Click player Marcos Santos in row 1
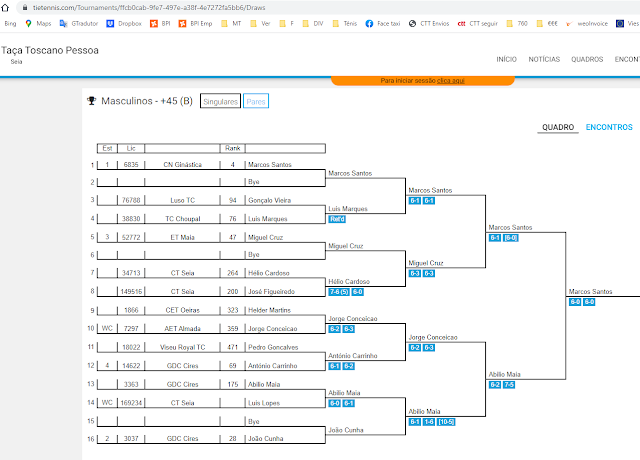The image size is (640, 460). coord(270,164)
